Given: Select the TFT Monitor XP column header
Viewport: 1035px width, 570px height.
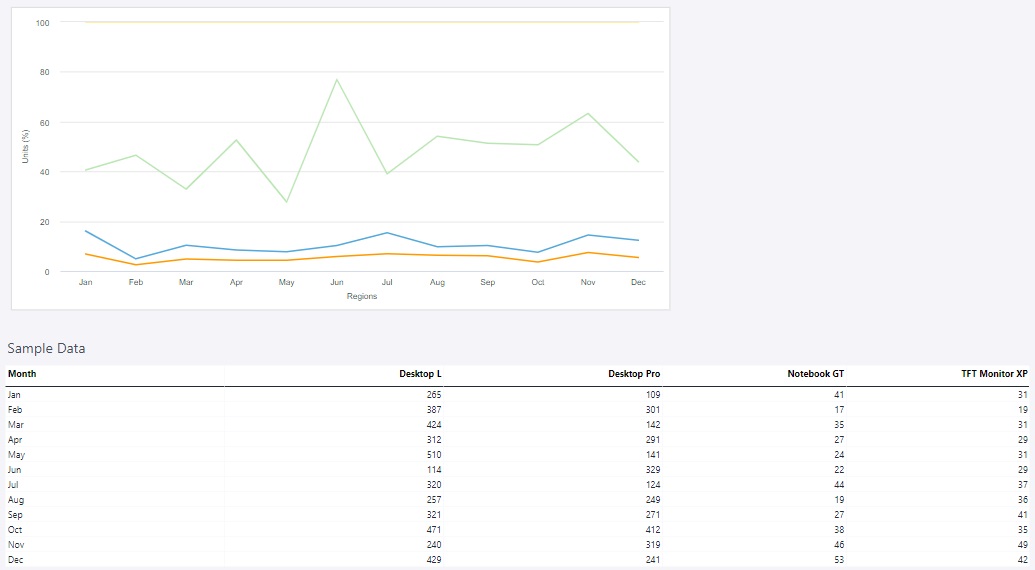Looking at the screenshot, I should pos(994,374).
